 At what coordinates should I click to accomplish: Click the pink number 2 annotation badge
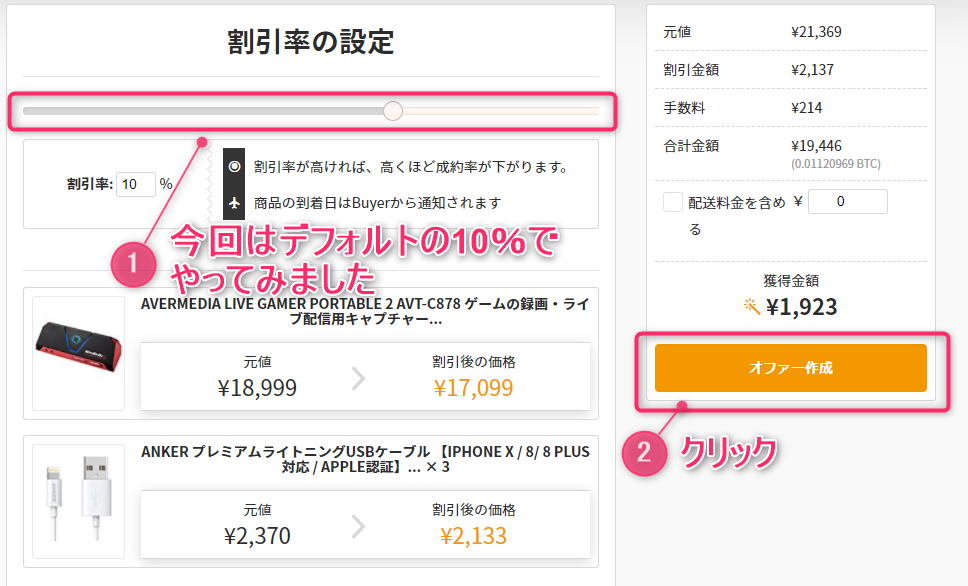tap(644, 453)
